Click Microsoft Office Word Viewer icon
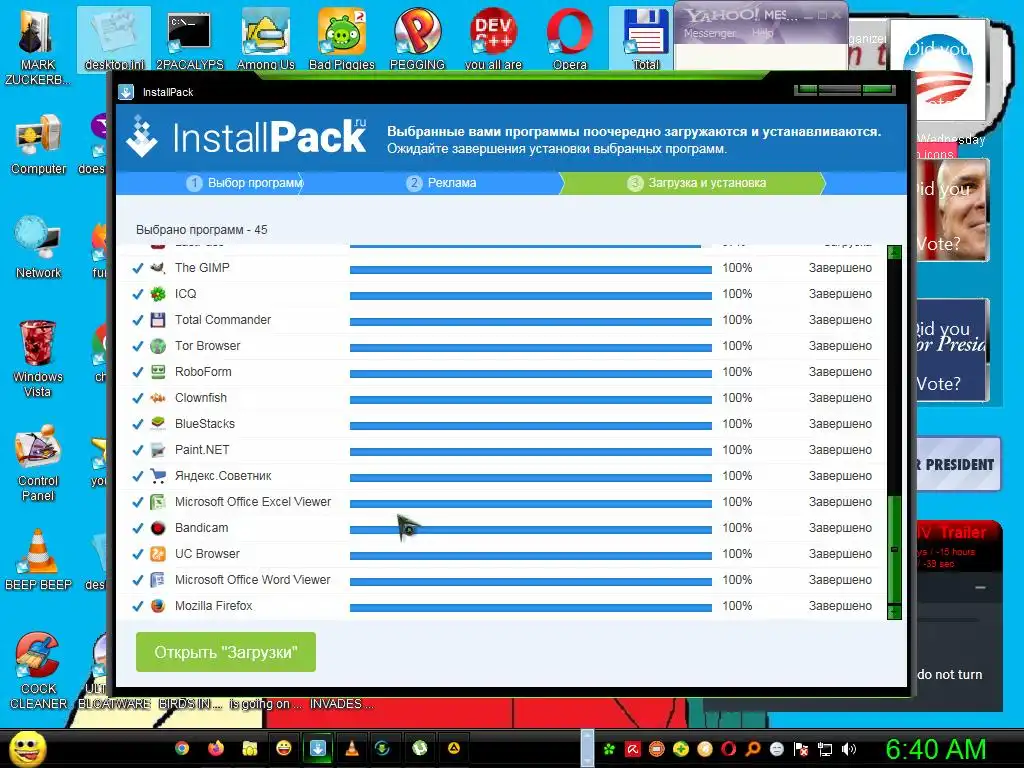Image resolution: width=1024 pixels, height=768 pixels. coord(157,580)
